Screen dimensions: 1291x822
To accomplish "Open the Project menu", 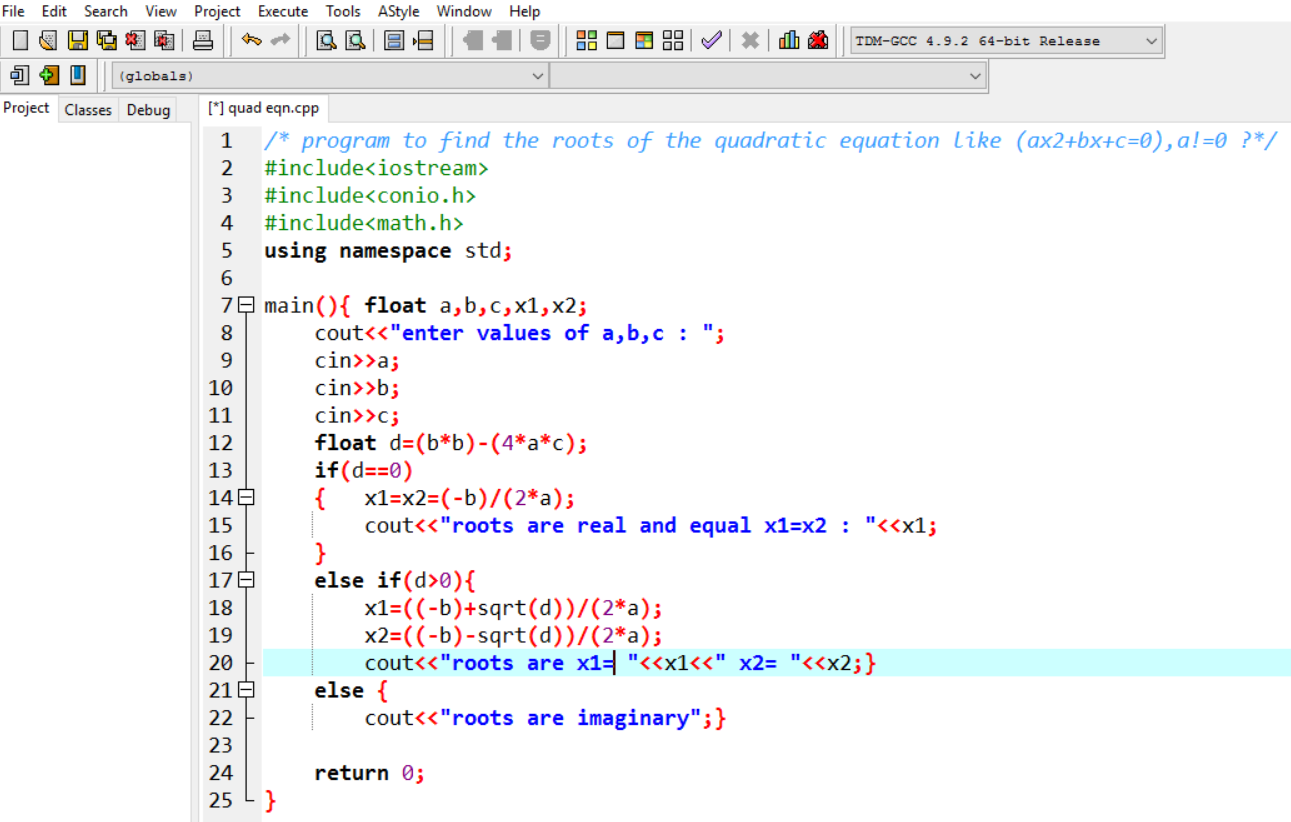I will (217, 11).
